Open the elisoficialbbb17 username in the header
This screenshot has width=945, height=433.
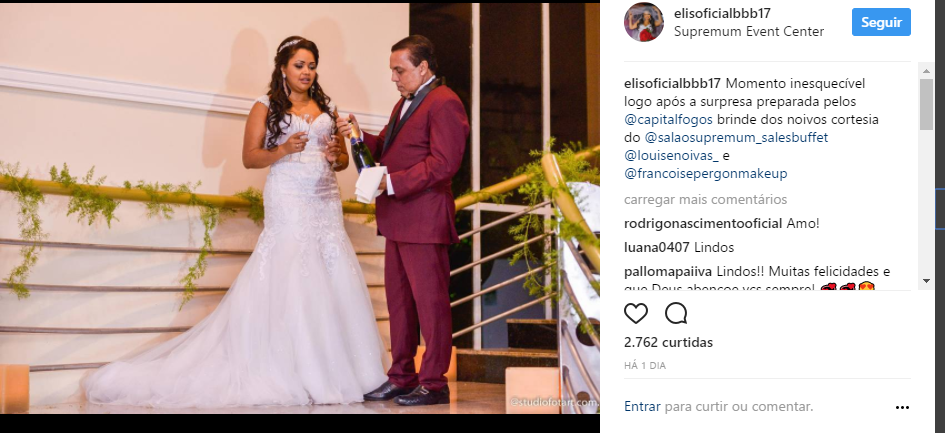coord(722,13)
